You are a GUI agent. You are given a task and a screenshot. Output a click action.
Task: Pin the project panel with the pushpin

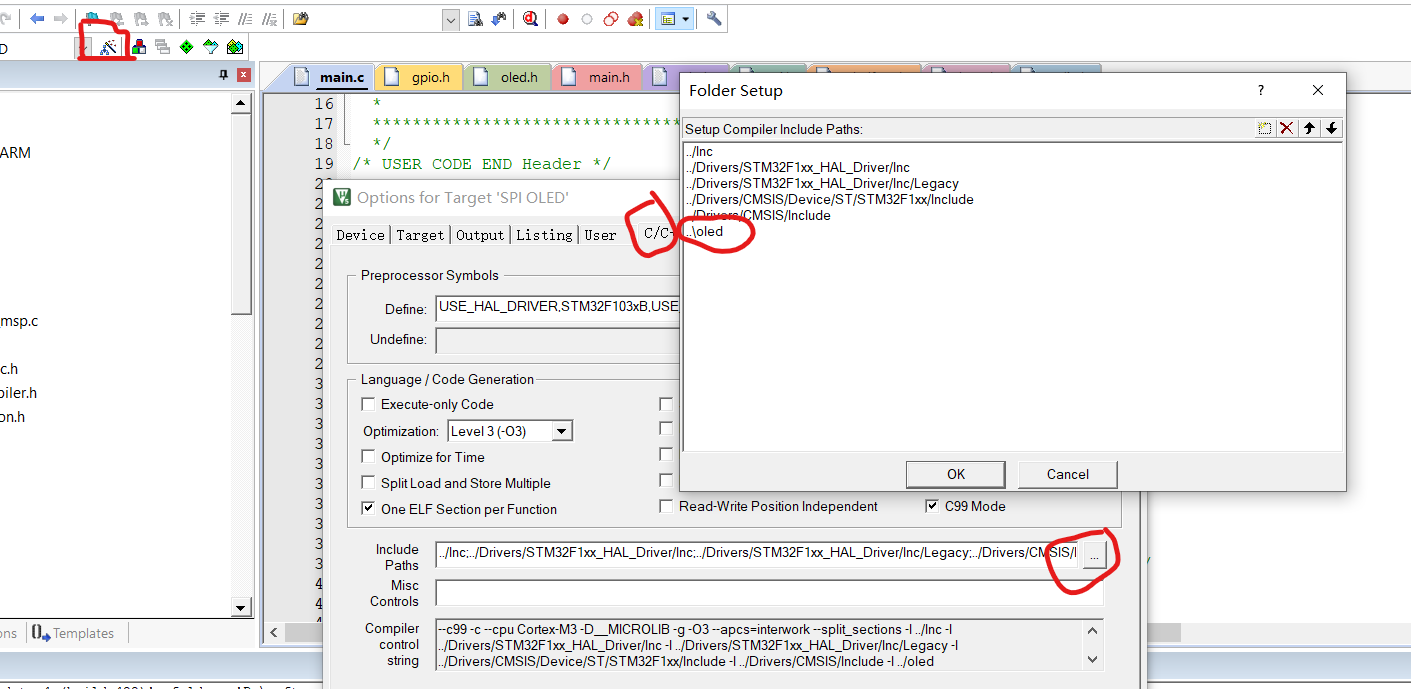224,75
